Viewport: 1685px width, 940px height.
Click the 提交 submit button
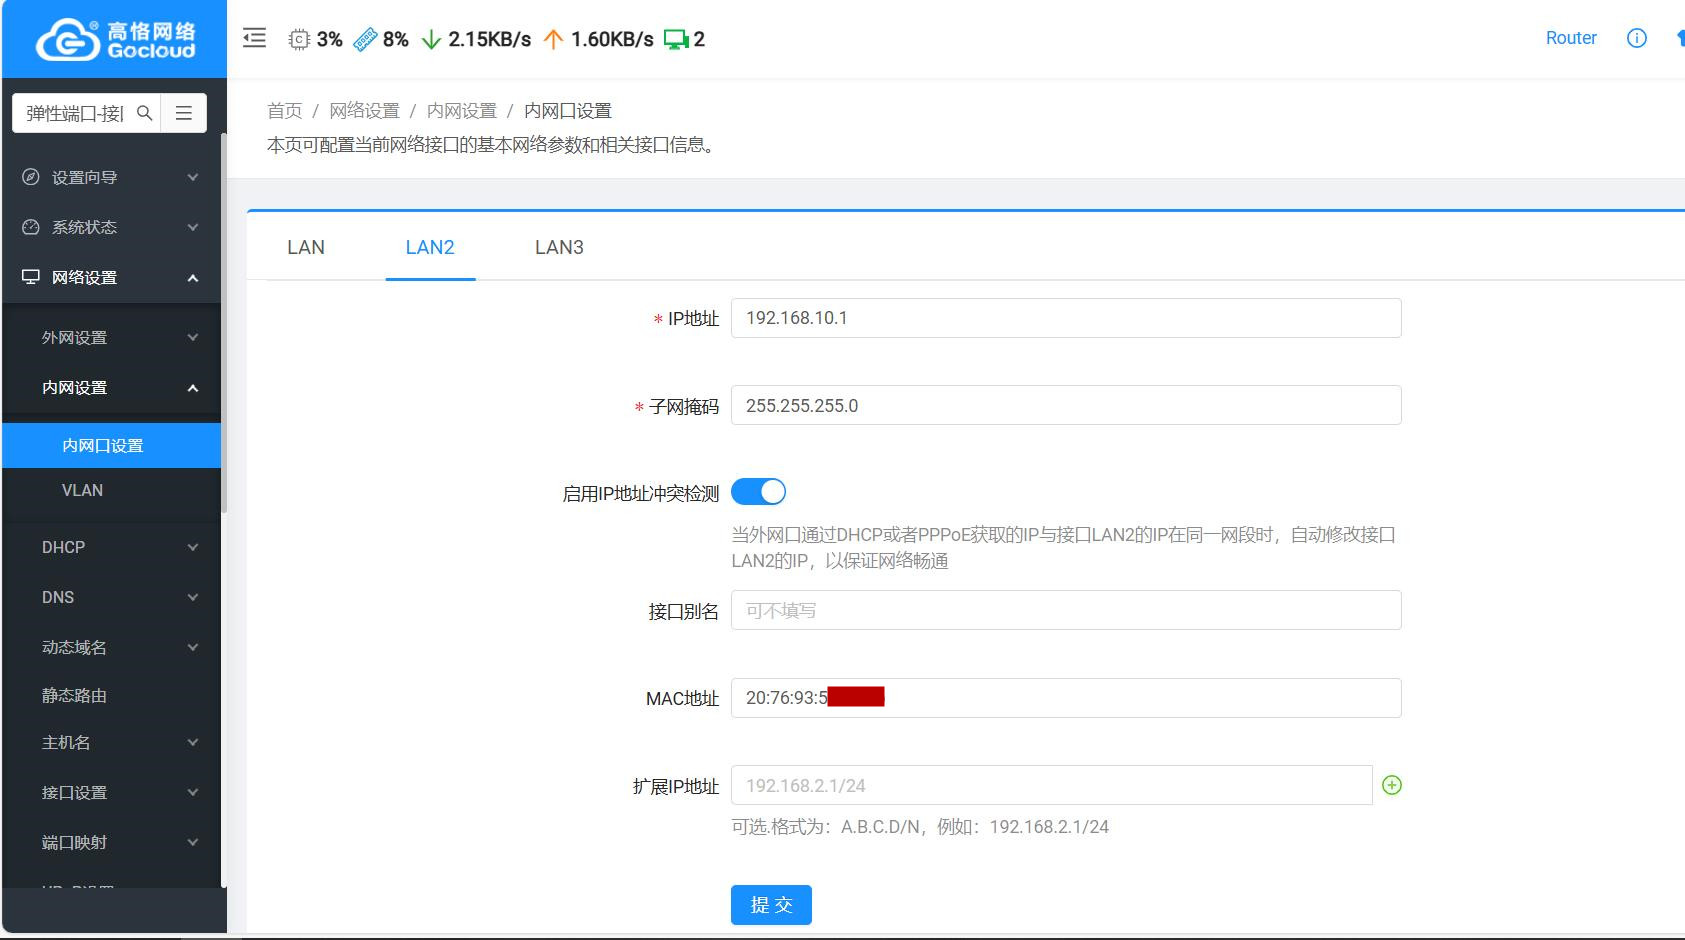(771, 905)
